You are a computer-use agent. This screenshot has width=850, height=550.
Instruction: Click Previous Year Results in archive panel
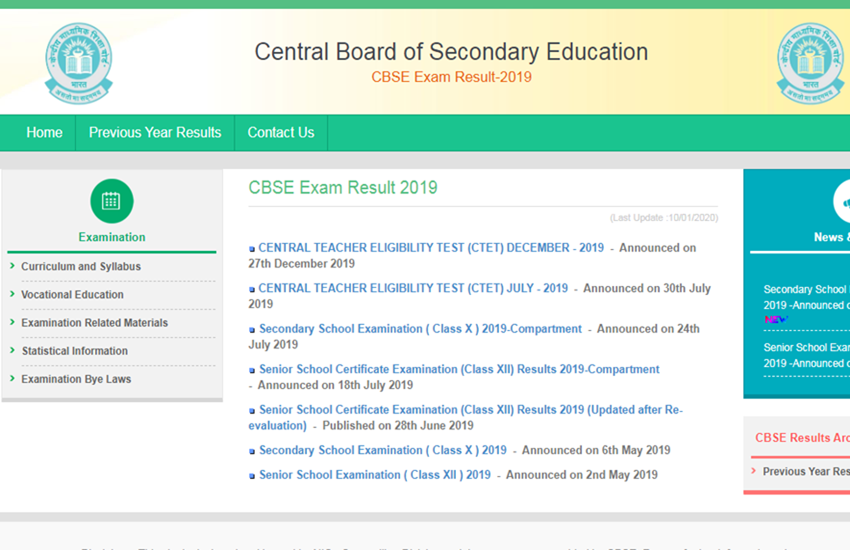coord(805,471)
